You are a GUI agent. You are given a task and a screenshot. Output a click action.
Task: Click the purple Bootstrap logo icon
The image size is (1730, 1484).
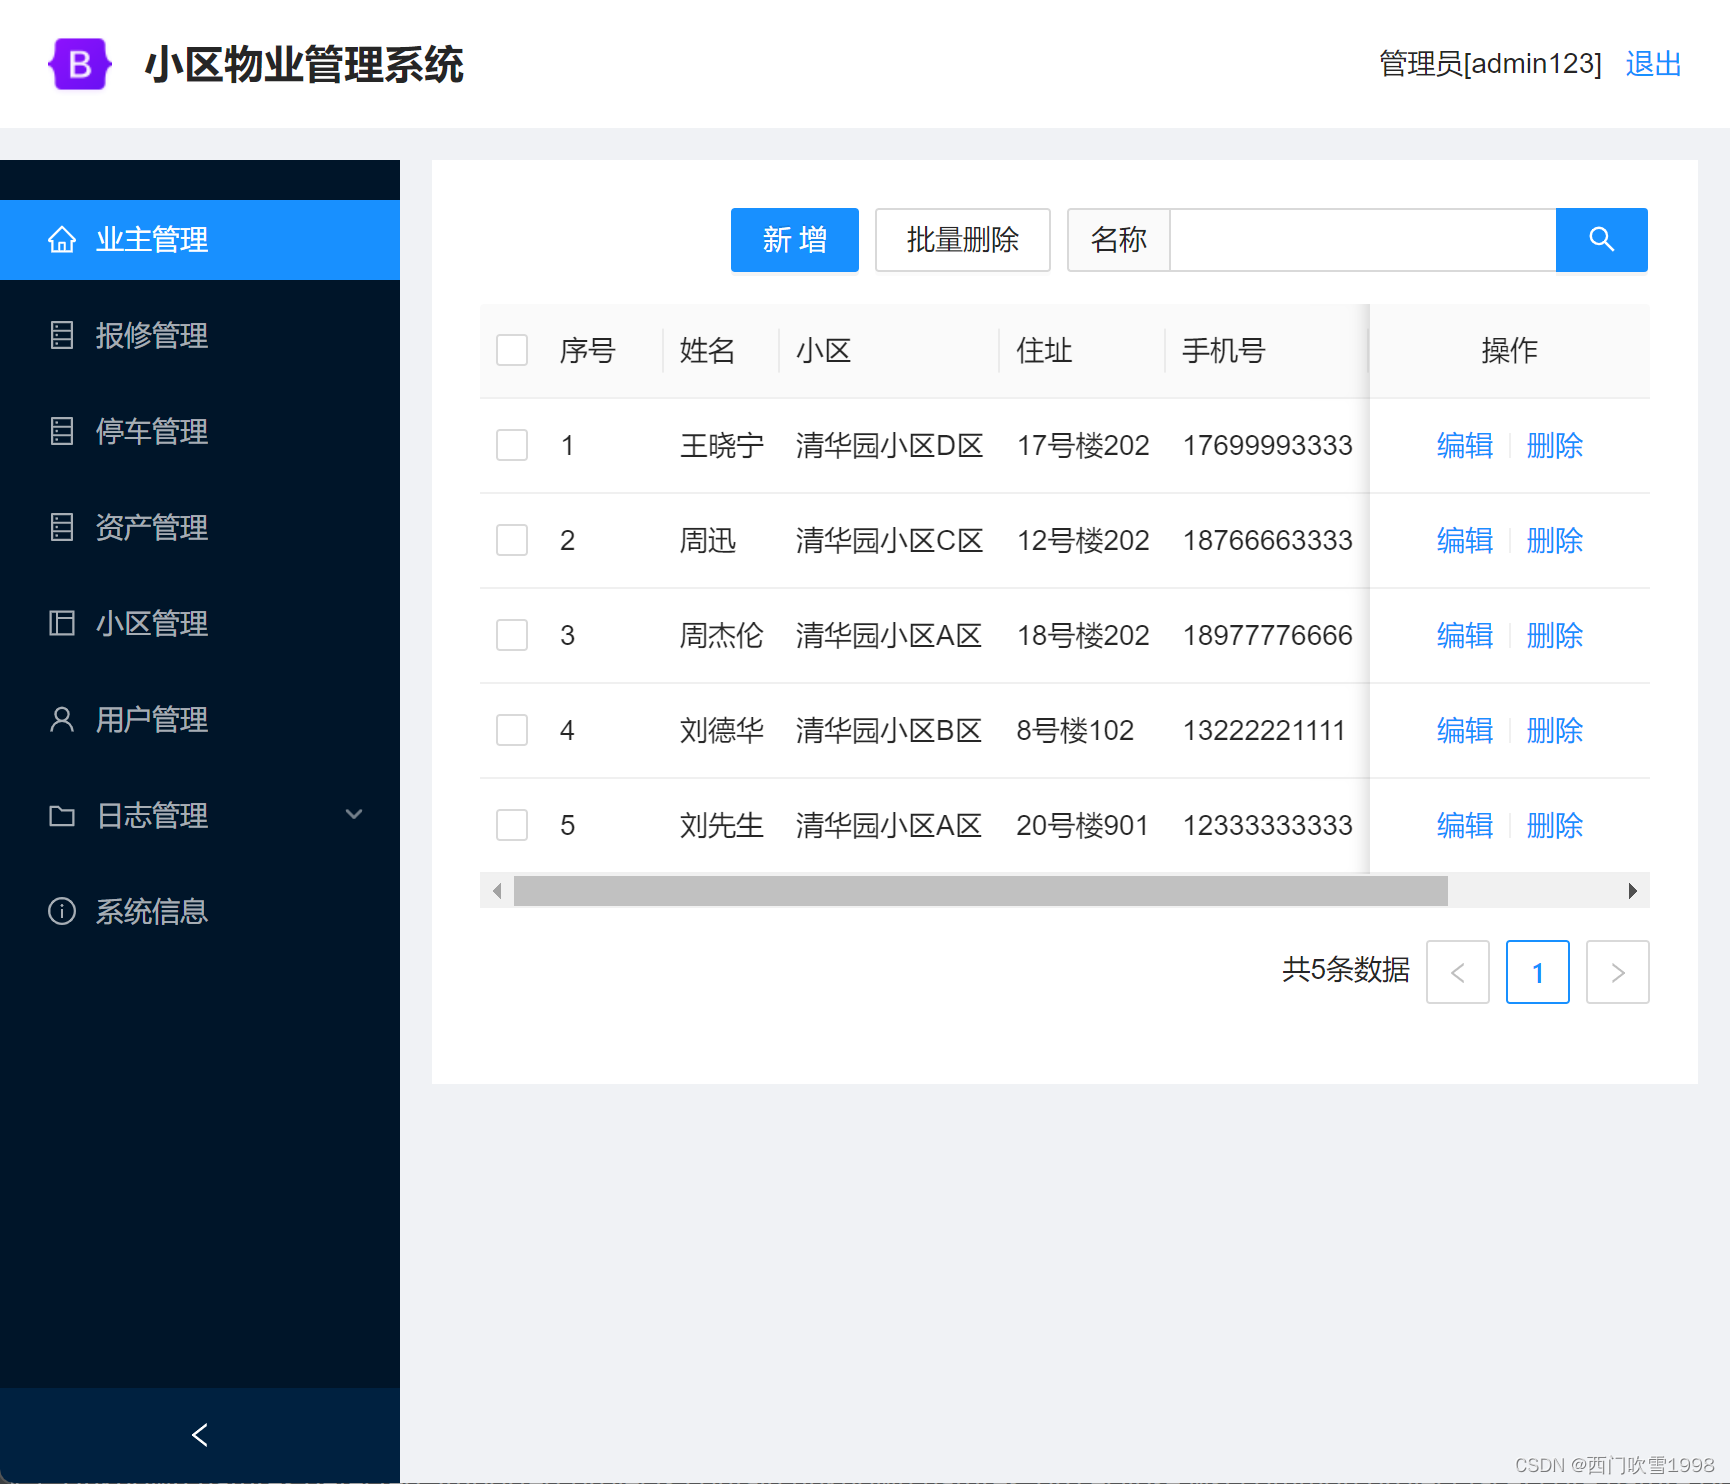click(x=80, y=64)
